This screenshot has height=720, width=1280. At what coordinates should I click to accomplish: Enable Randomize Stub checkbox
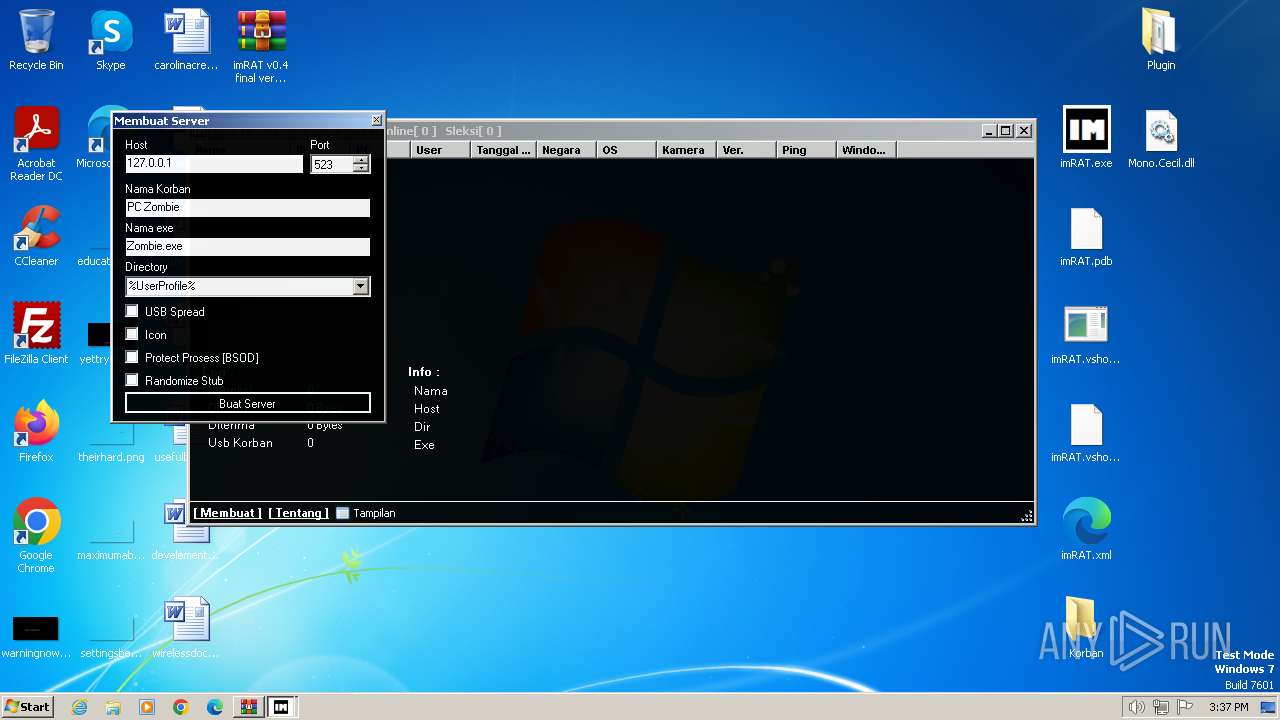click(x=132, y=380)
